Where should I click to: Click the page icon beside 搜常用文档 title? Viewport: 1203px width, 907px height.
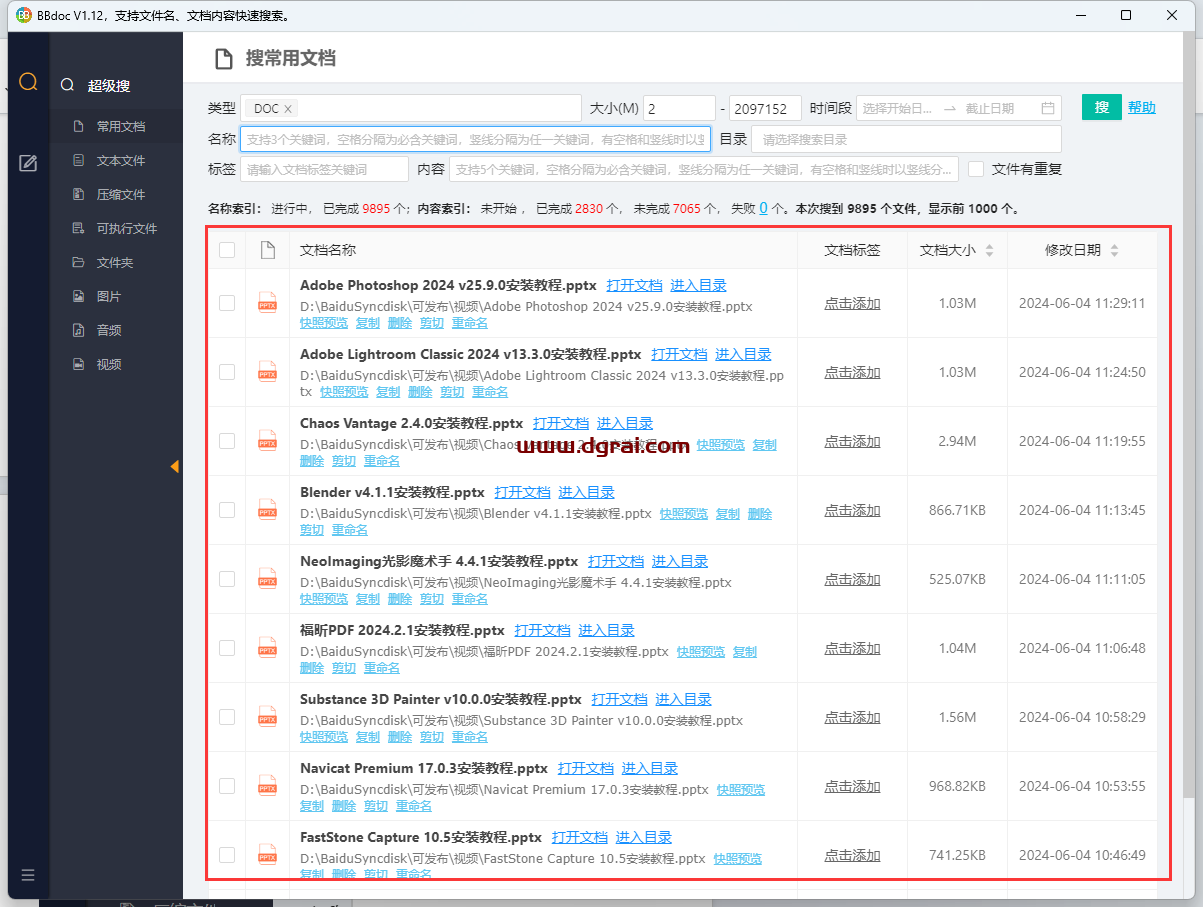pos(224,59)
